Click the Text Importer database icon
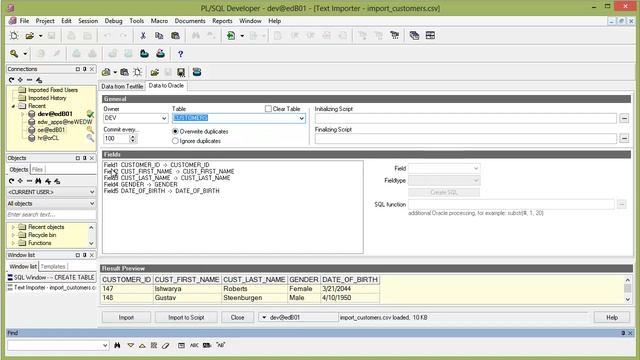The height and width of the screenshot is (360, 640). [197, 72]
